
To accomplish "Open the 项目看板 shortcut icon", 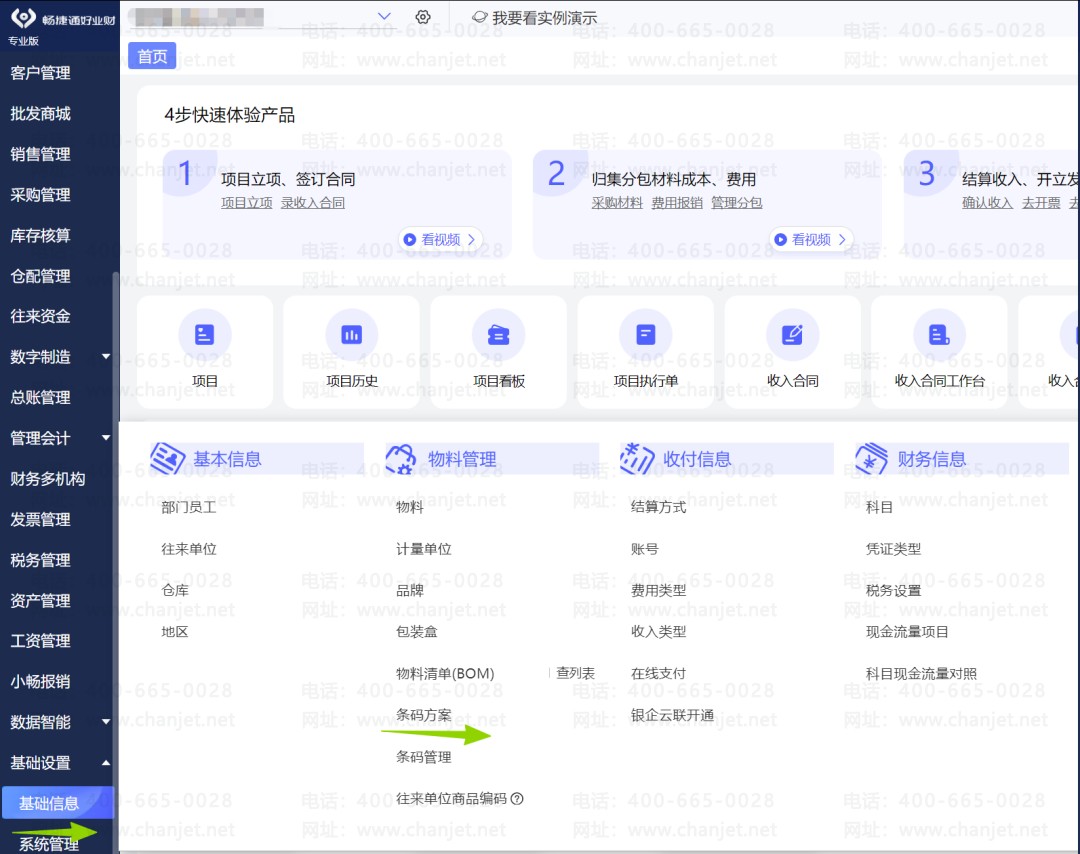I will (x=499, y=335).
